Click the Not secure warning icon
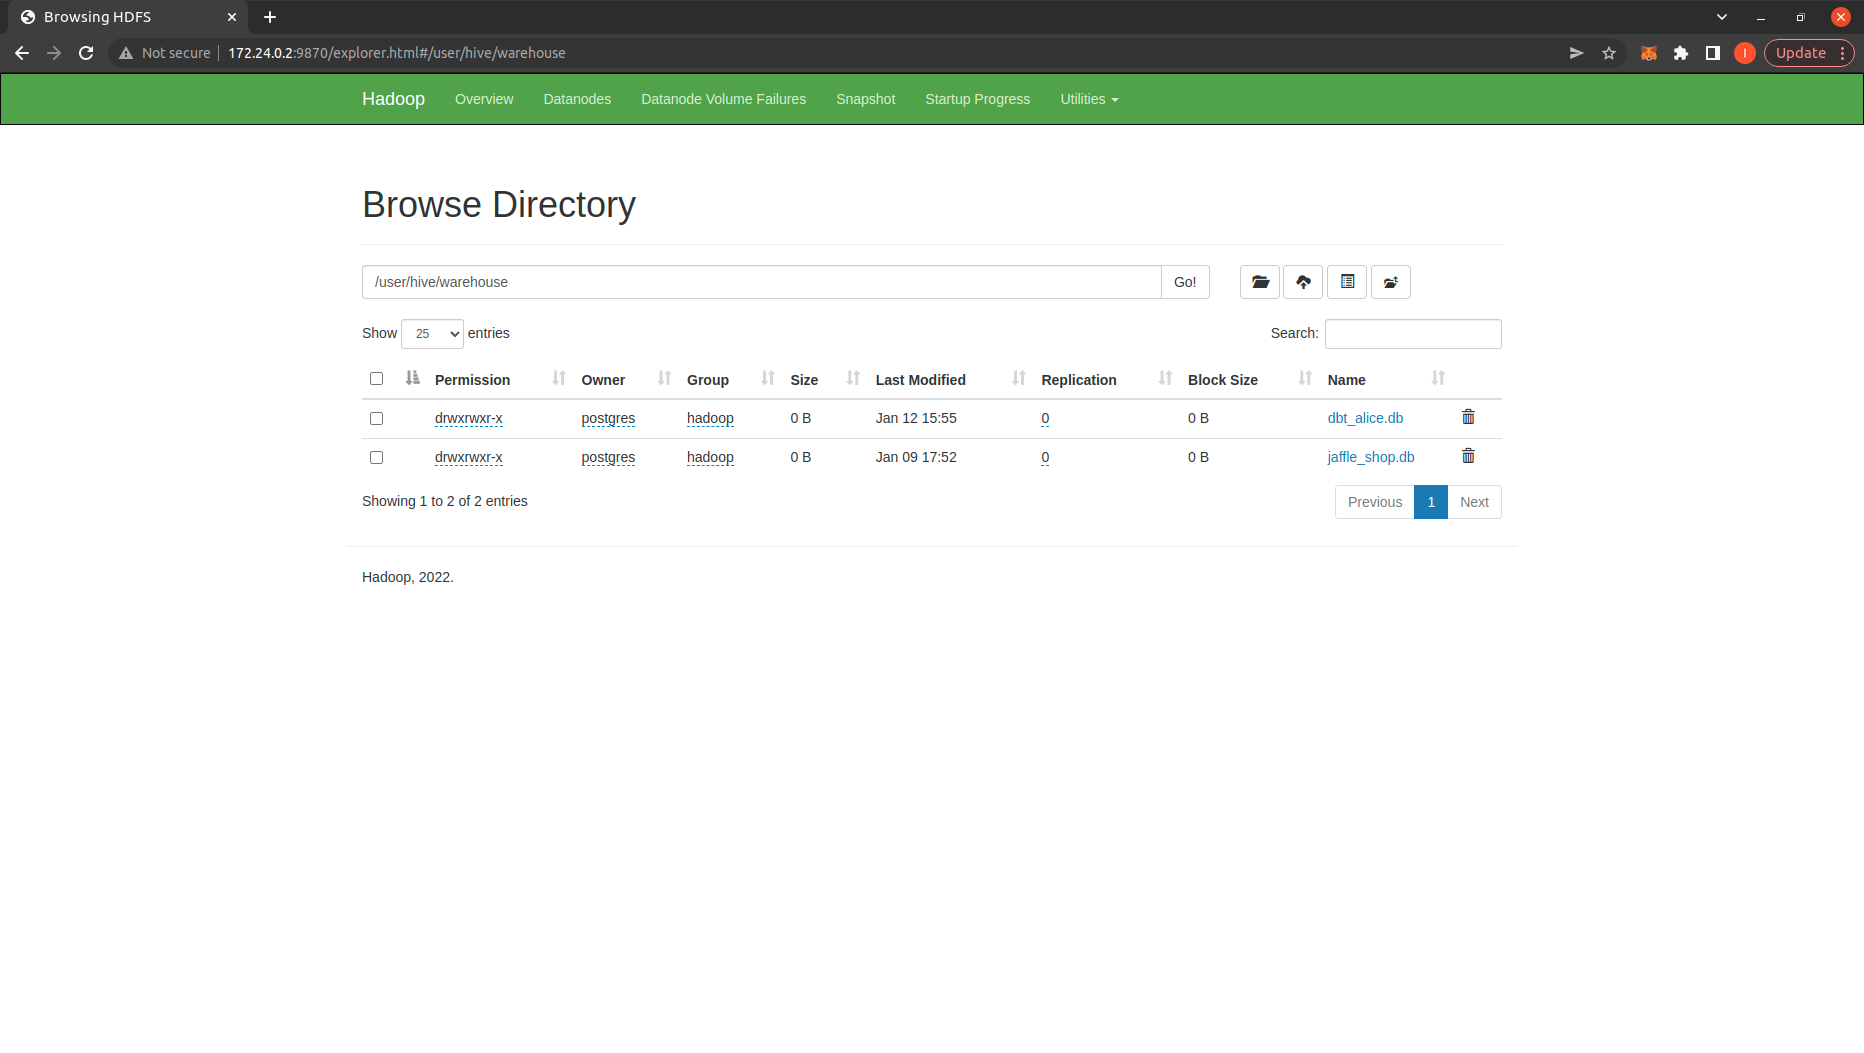The width and height of the screenshot is (1864, 1053). (126, 53)
